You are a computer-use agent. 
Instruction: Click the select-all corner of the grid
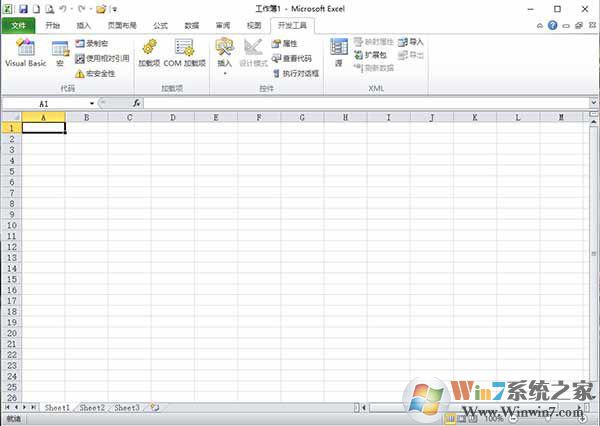(x=12, y=117)
